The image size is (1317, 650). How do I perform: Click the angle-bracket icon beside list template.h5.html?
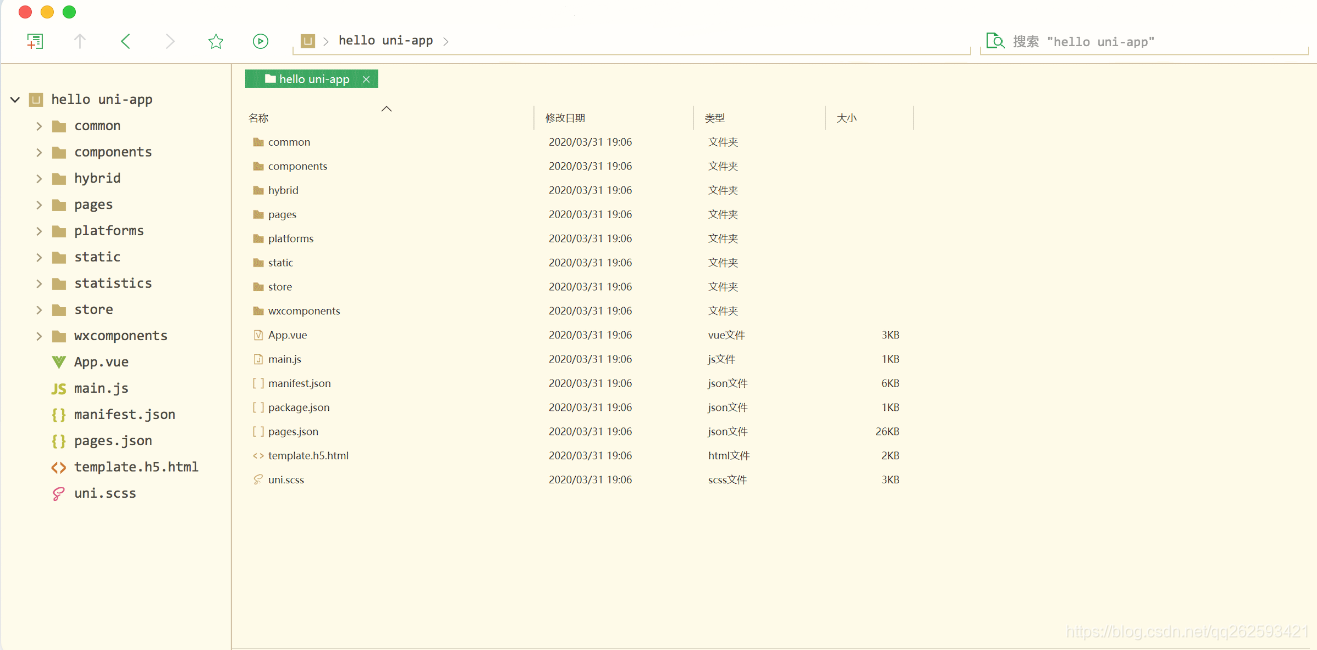pos(258,455)
